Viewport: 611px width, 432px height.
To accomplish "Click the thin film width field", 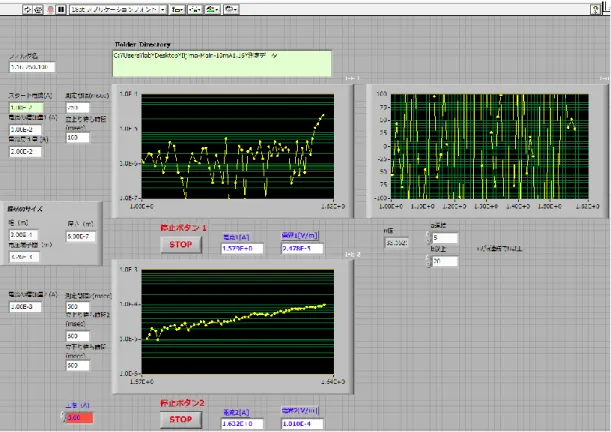I will click(23, 235).
